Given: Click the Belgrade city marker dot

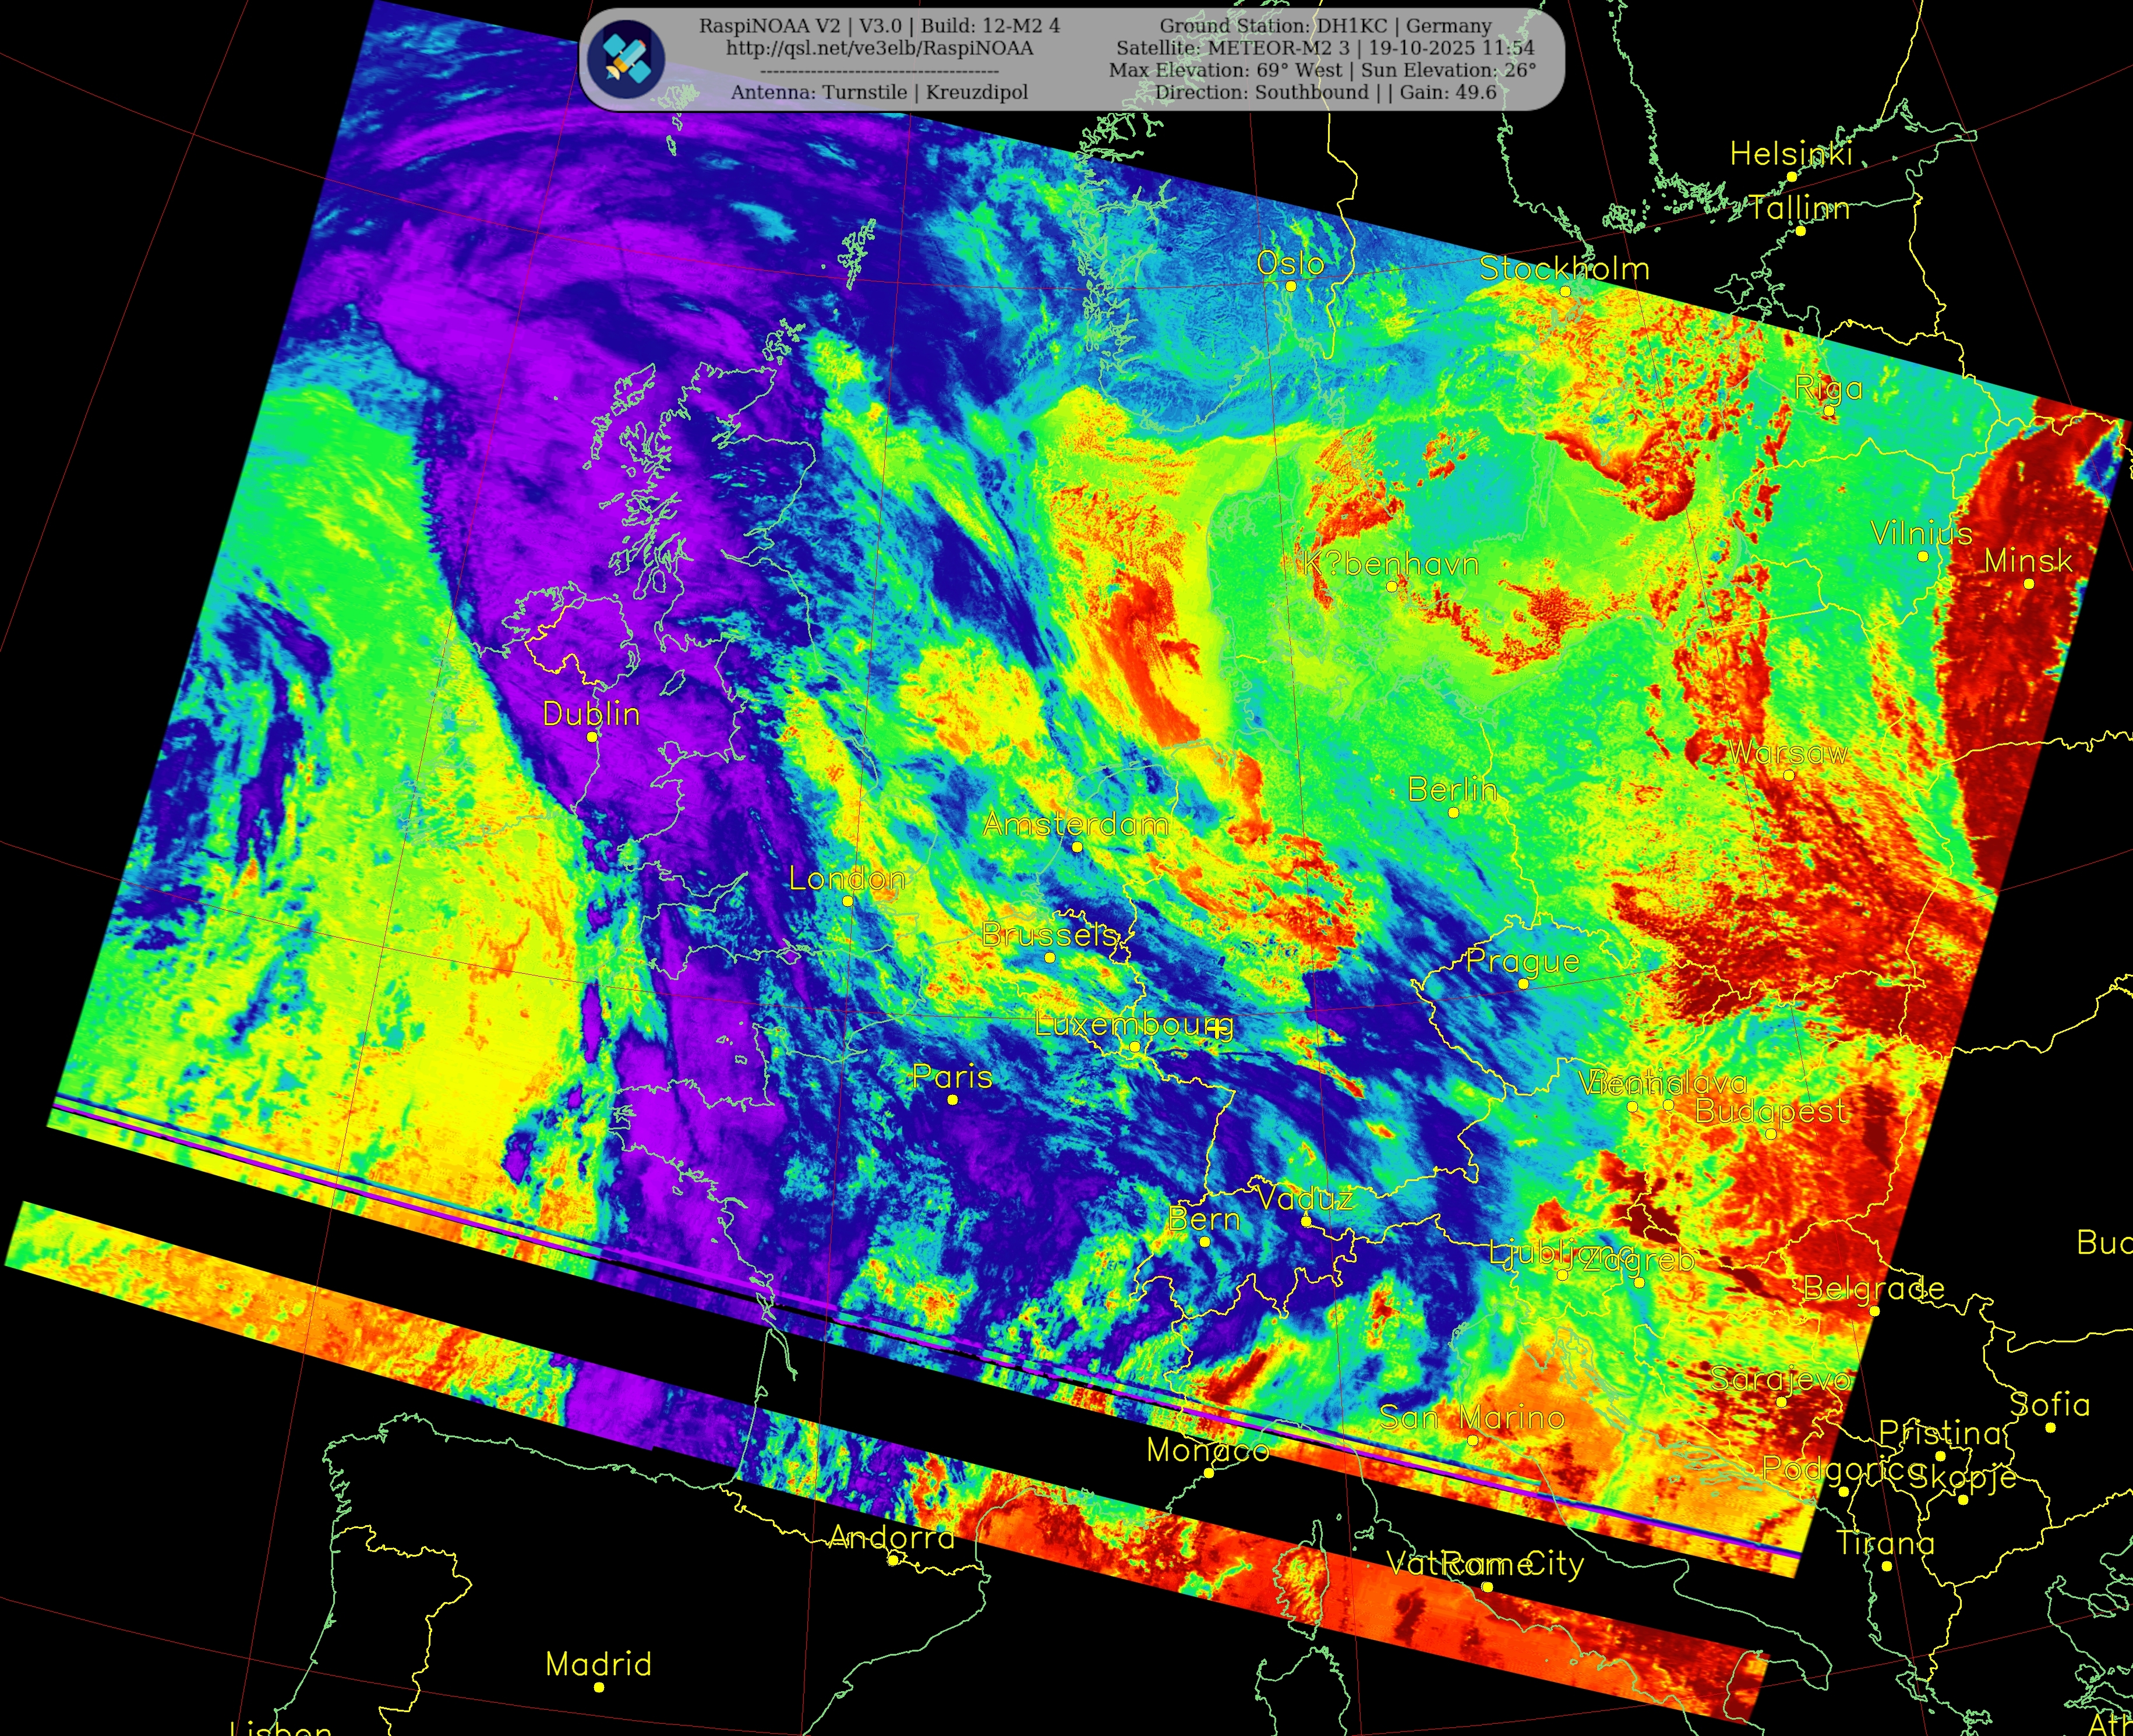Looking at the screenshot, I should click(x=1874, y=1311).
